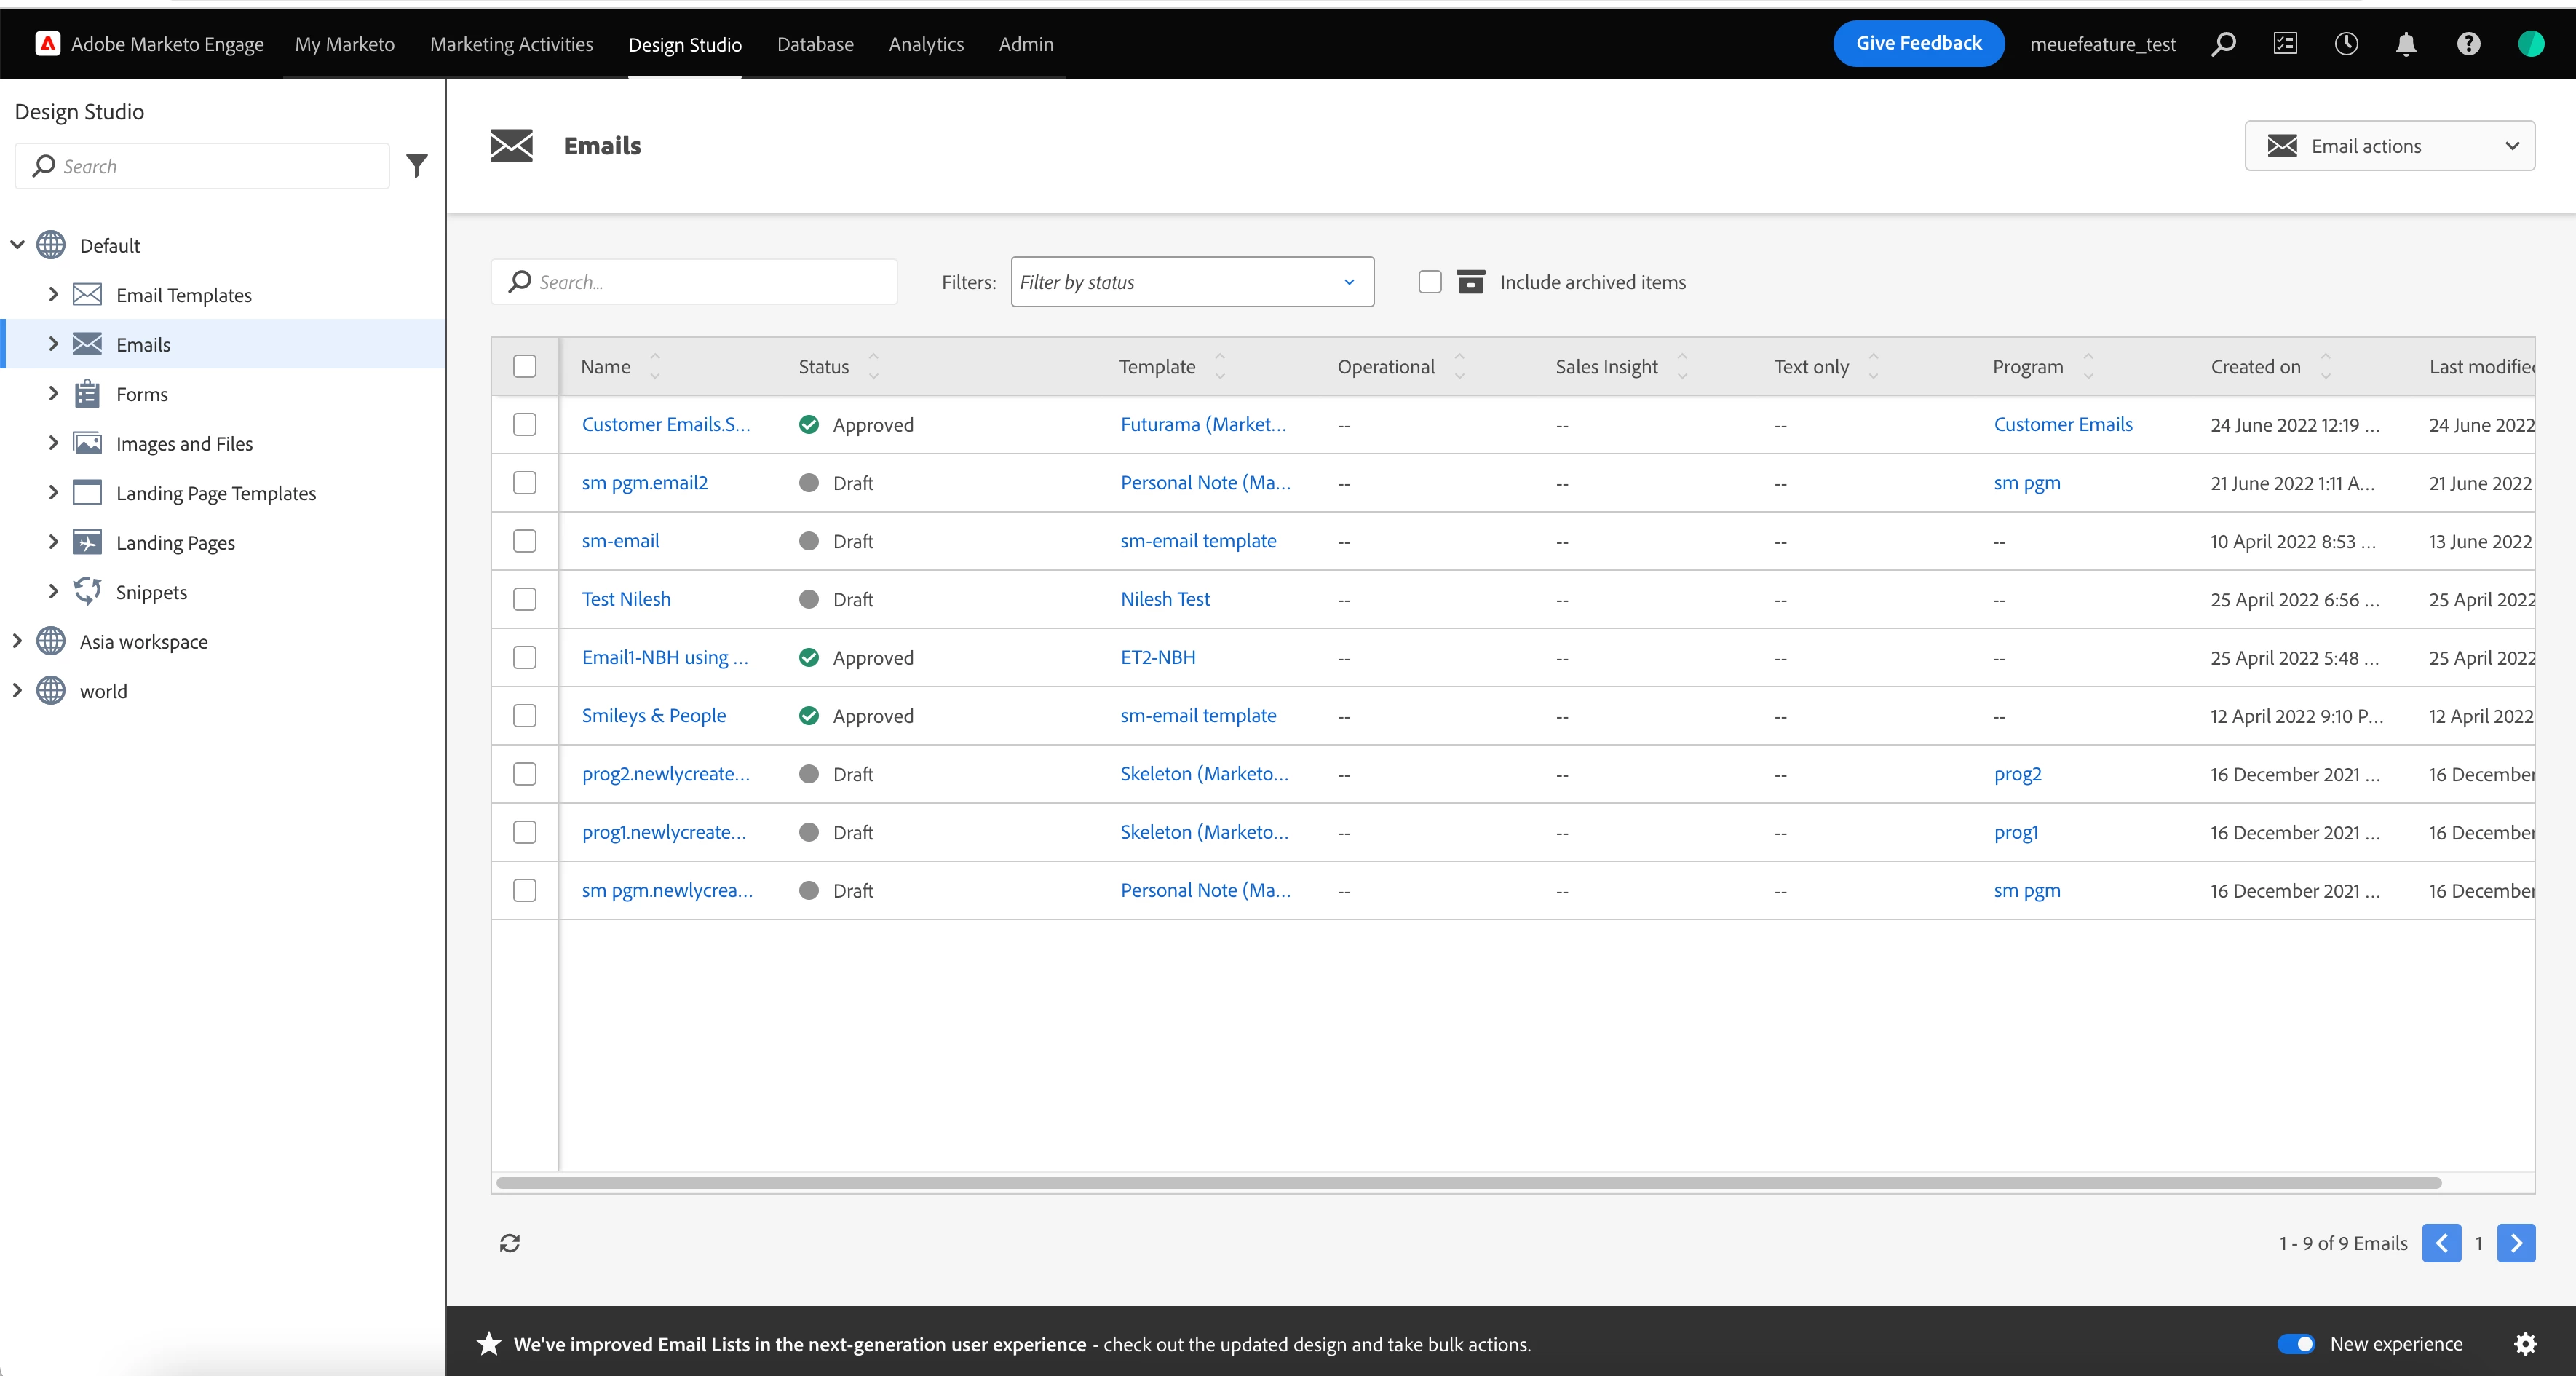Image resolution: width=2576 pixels, height=1376 pixels.
Task: Click the checklist icon in top bar
Action: [x=2285, y=44]
